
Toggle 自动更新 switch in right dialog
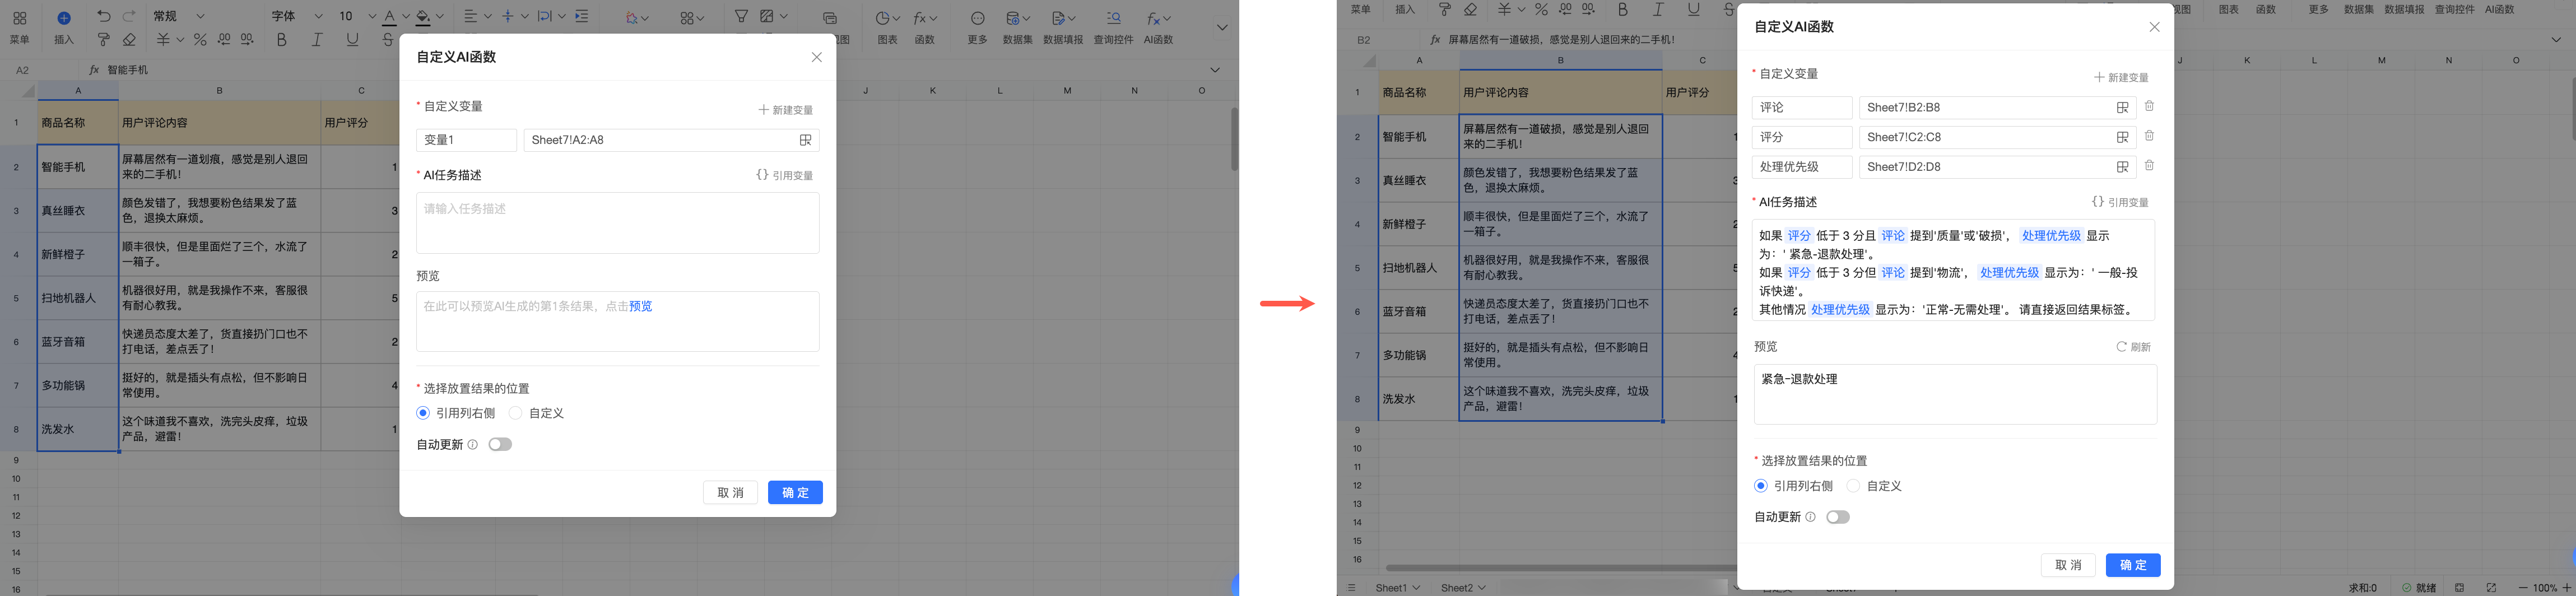1838,517
